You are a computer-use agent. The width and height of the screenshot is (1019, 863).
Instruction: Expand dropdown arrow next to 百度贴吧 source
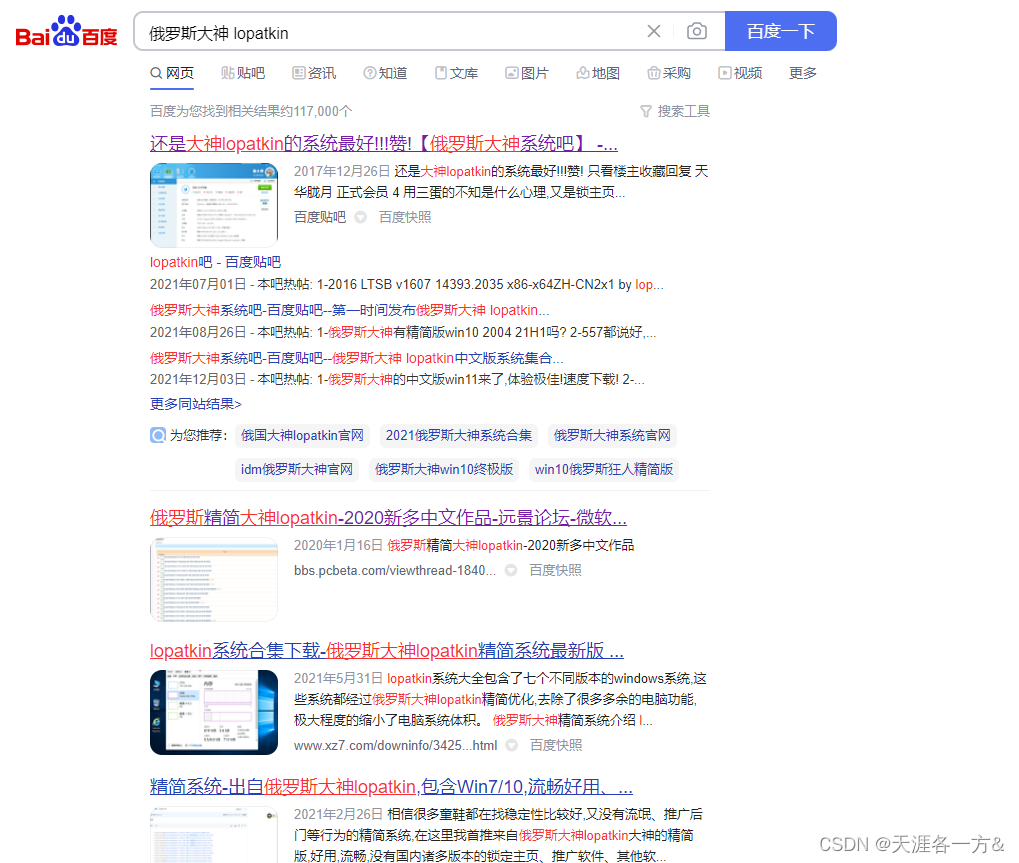pos(361,217)
